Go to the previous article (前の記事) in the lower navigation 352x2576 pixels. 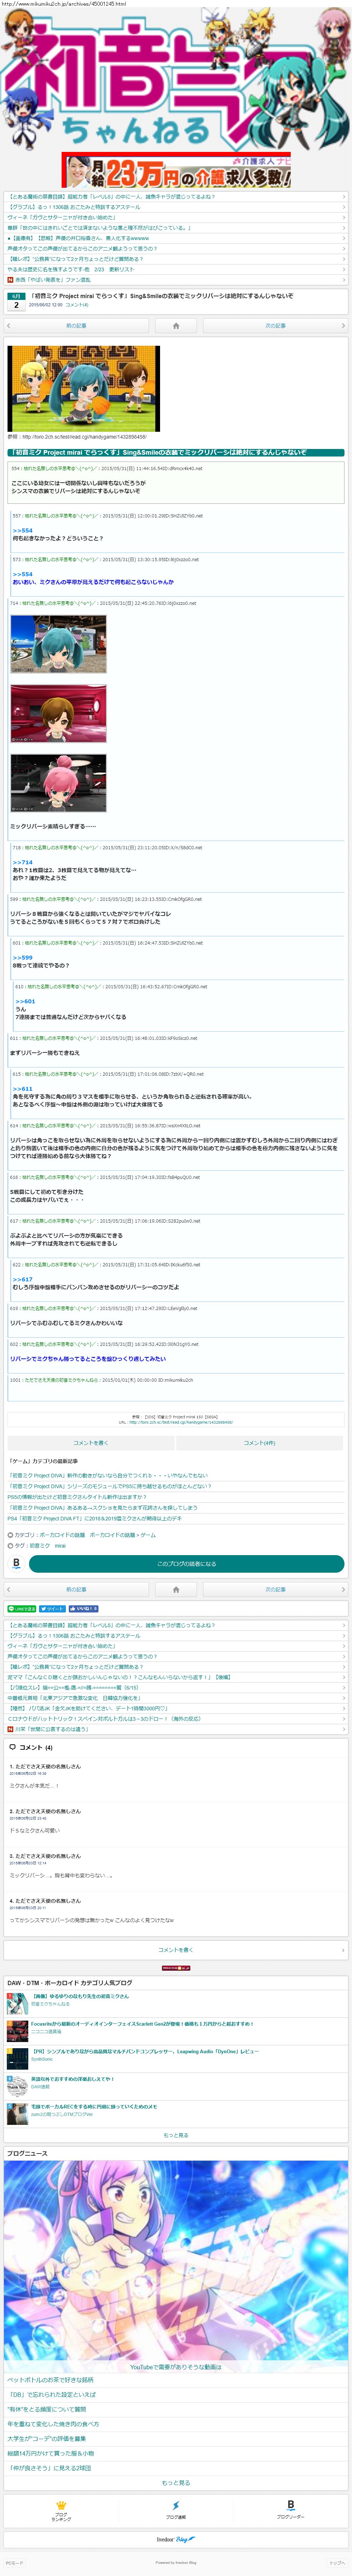click(x=76, y=1589)
